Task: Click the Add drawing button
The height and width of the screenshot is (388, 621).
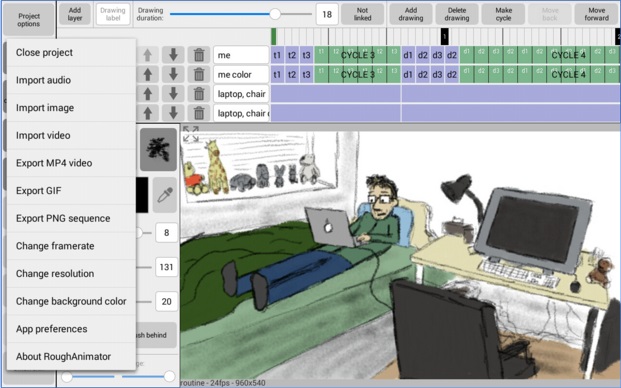Action: (411, 14)
